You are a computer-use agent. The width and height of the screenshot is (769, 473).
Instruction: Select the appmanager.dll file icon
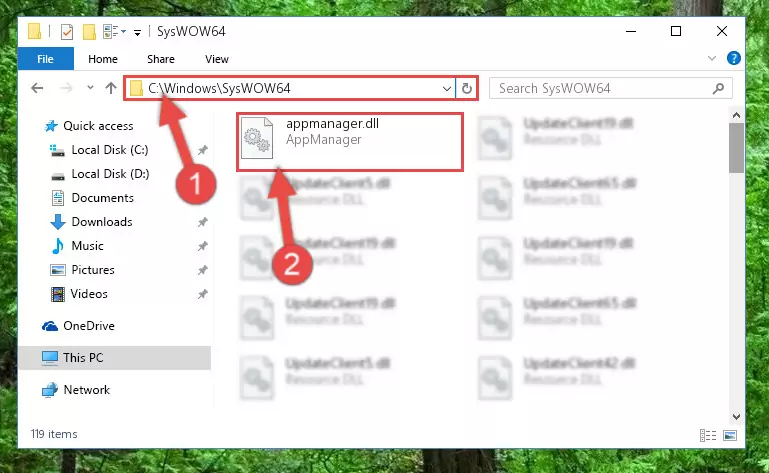point(257,138)
